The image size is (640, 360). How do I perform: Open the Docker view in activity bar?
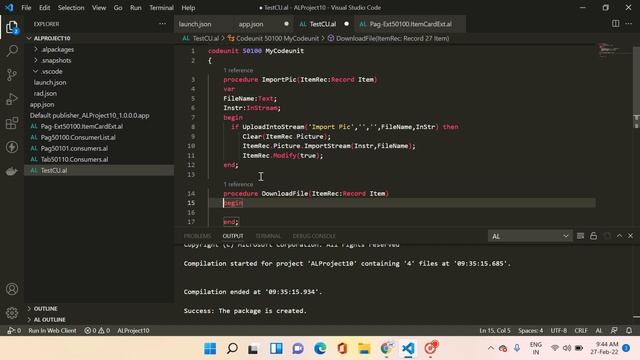click(12, 171)
